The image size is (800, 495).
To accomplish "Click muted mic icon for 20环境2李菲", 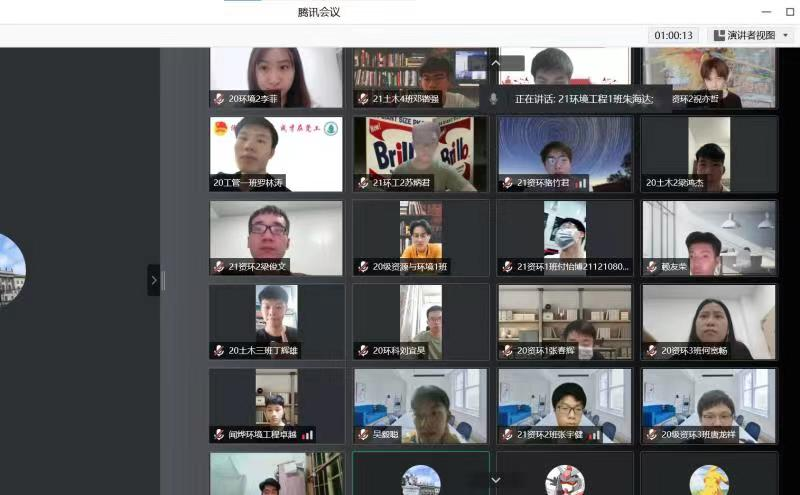I will tap(219, 99).
